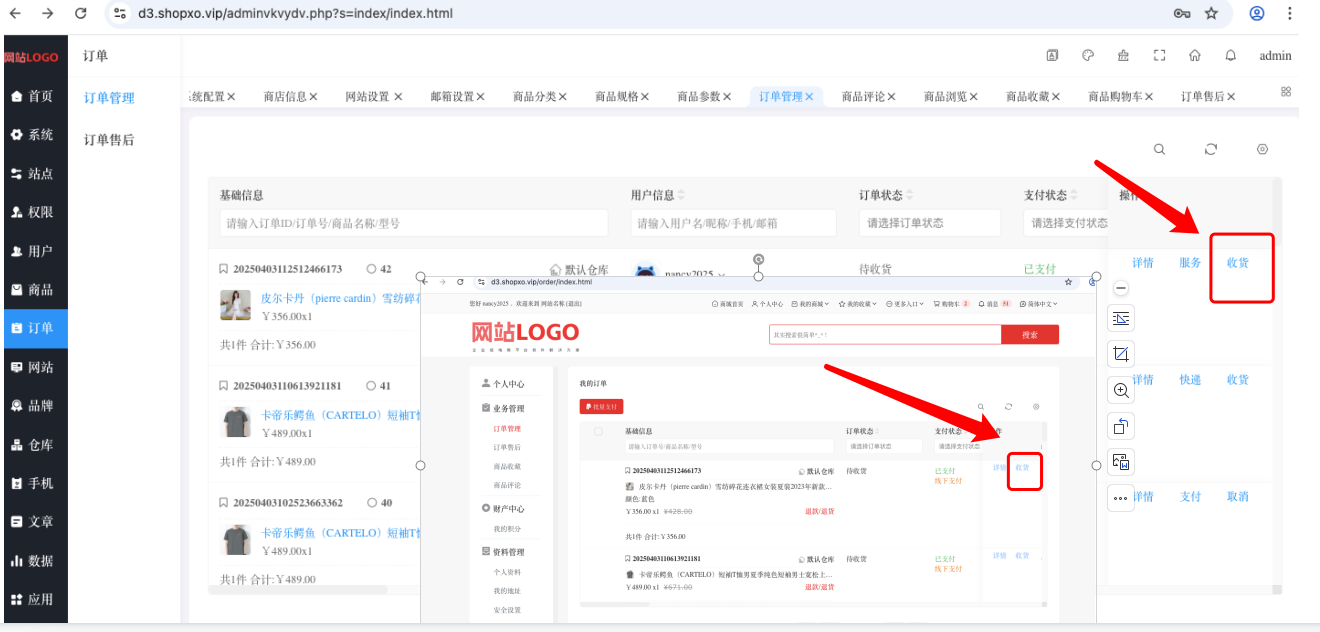The height and width of the screenshot is (632, 1320).
Task: Open the three-dots more options on image toolbar
Action: click(1121, 498)
